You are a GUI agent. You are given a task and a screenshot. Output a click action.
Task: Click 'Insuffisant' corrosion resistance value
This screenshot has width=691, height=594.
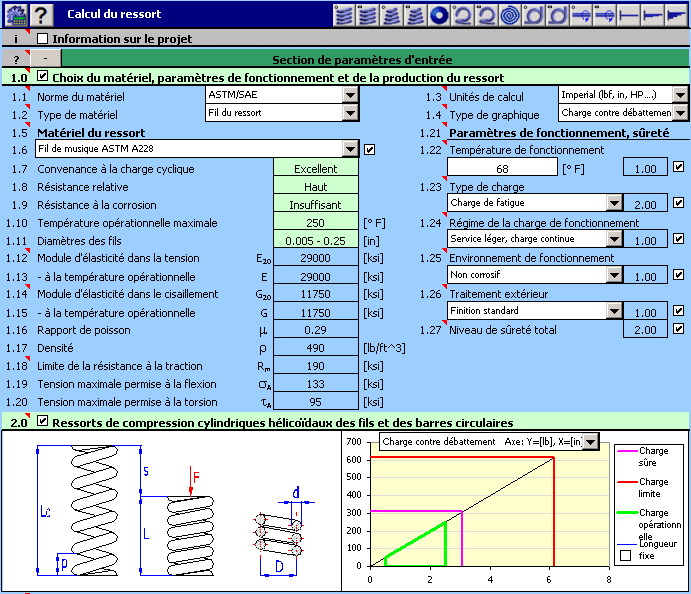click(x=316, y=205)
